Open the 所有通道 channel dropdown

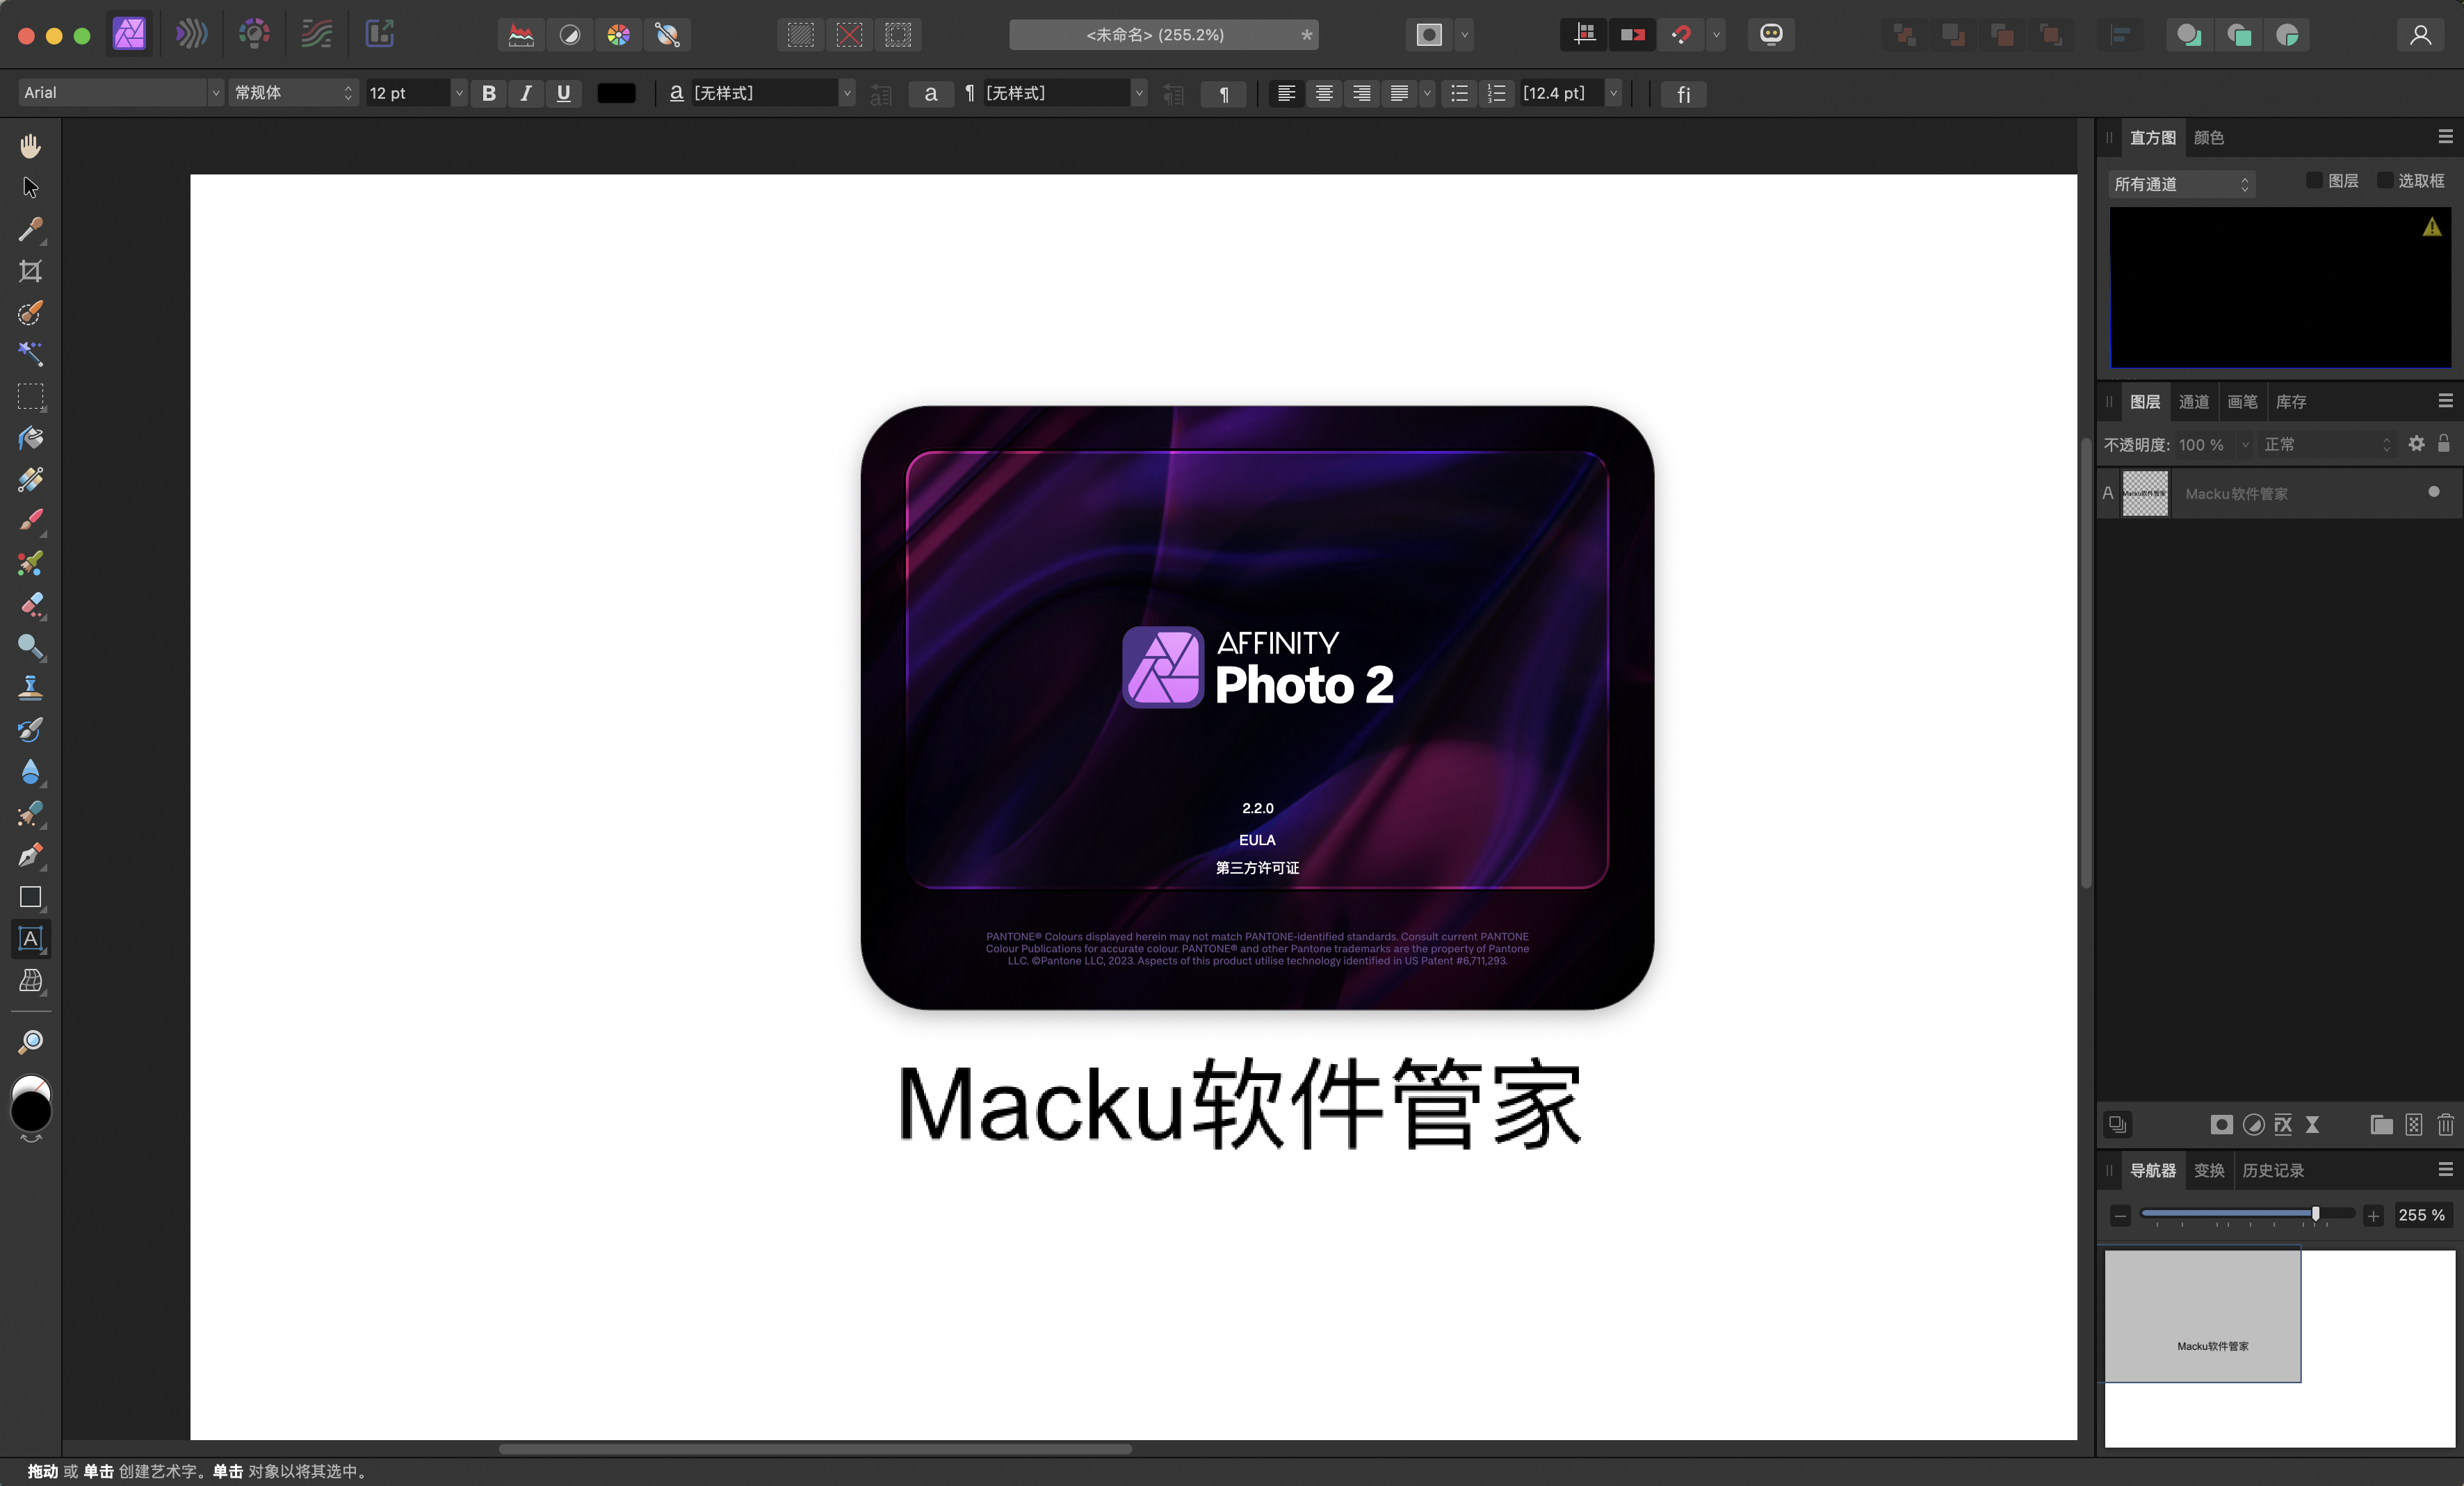coord(2182,184)
